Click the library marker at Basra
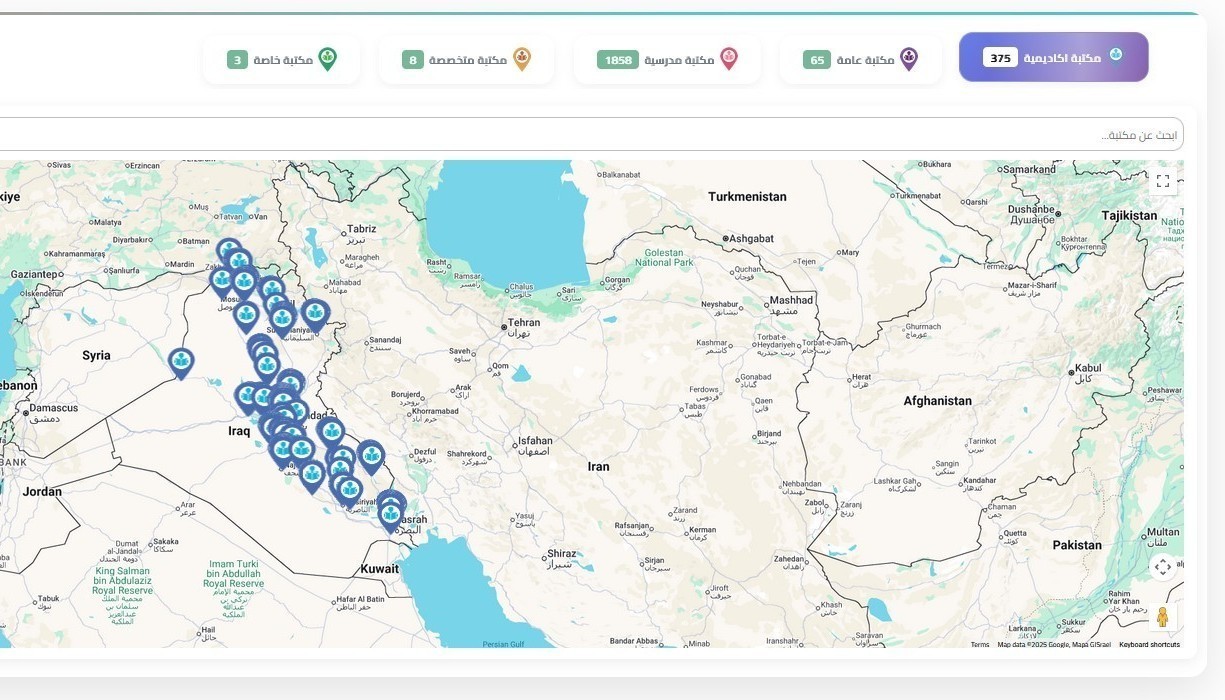This screenshot has width=1225, height=700. [x=391, y=515]
